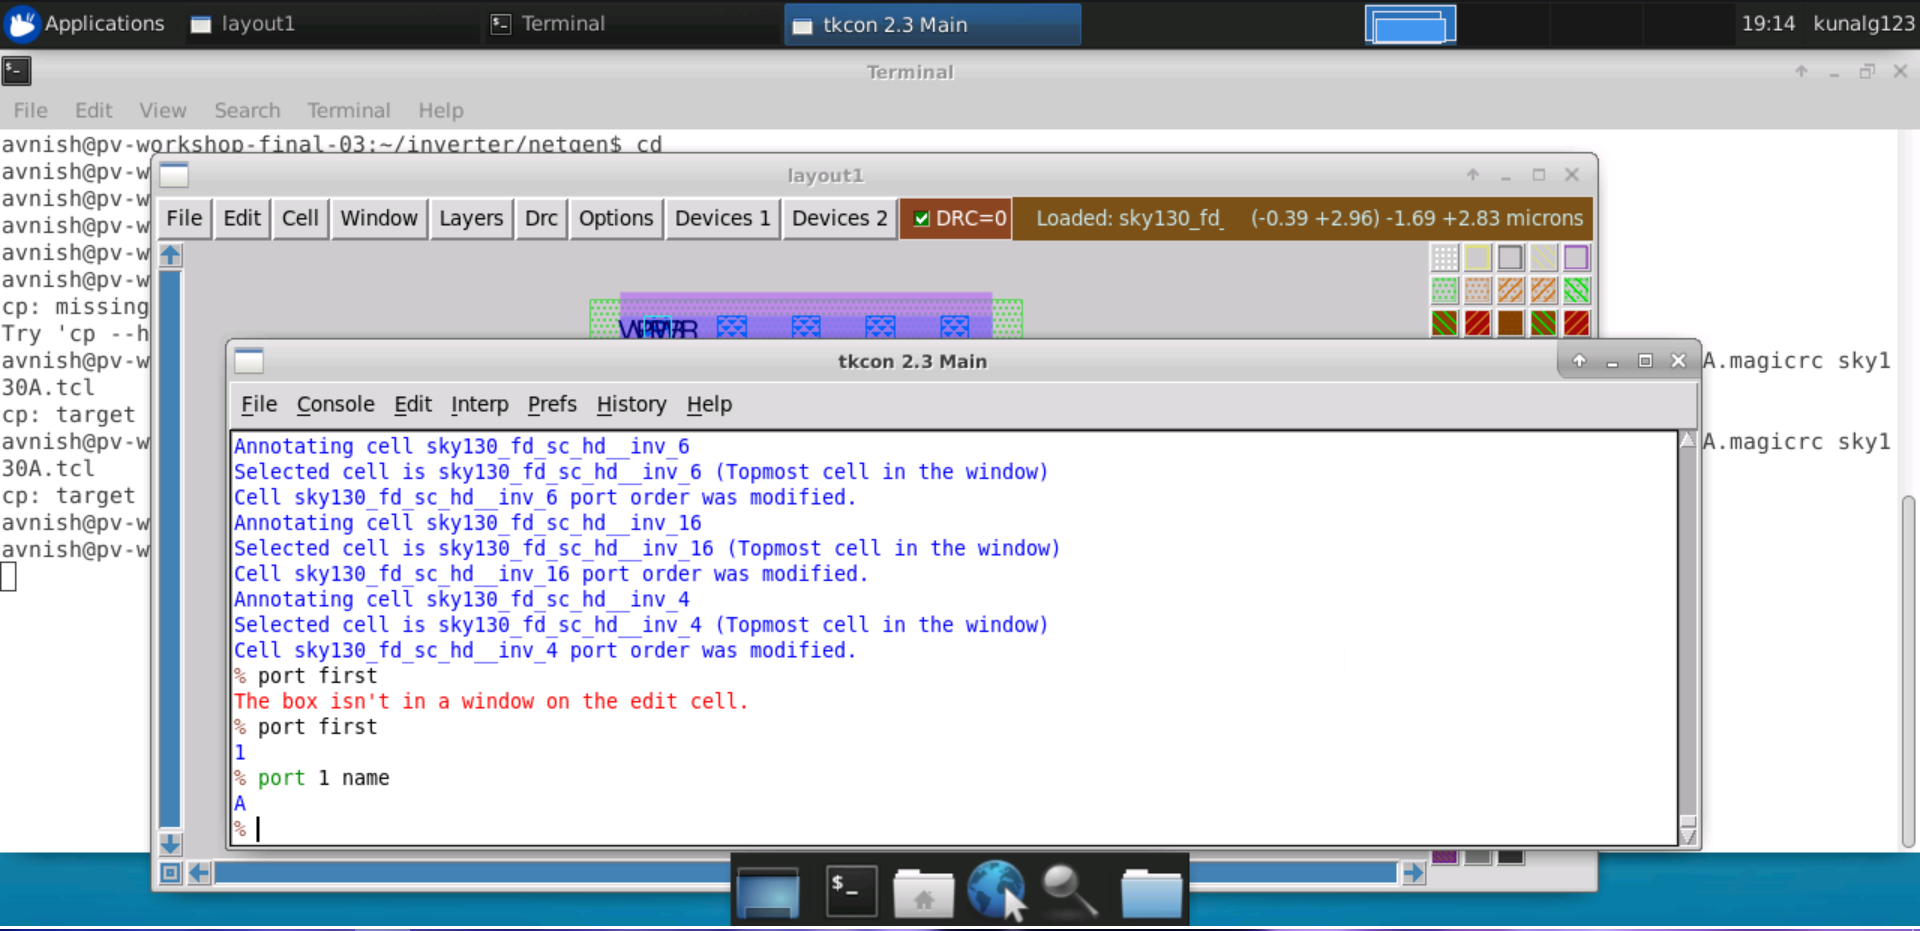Select the red-striped poly layer swatch in Magic

tap(1478, 323)
